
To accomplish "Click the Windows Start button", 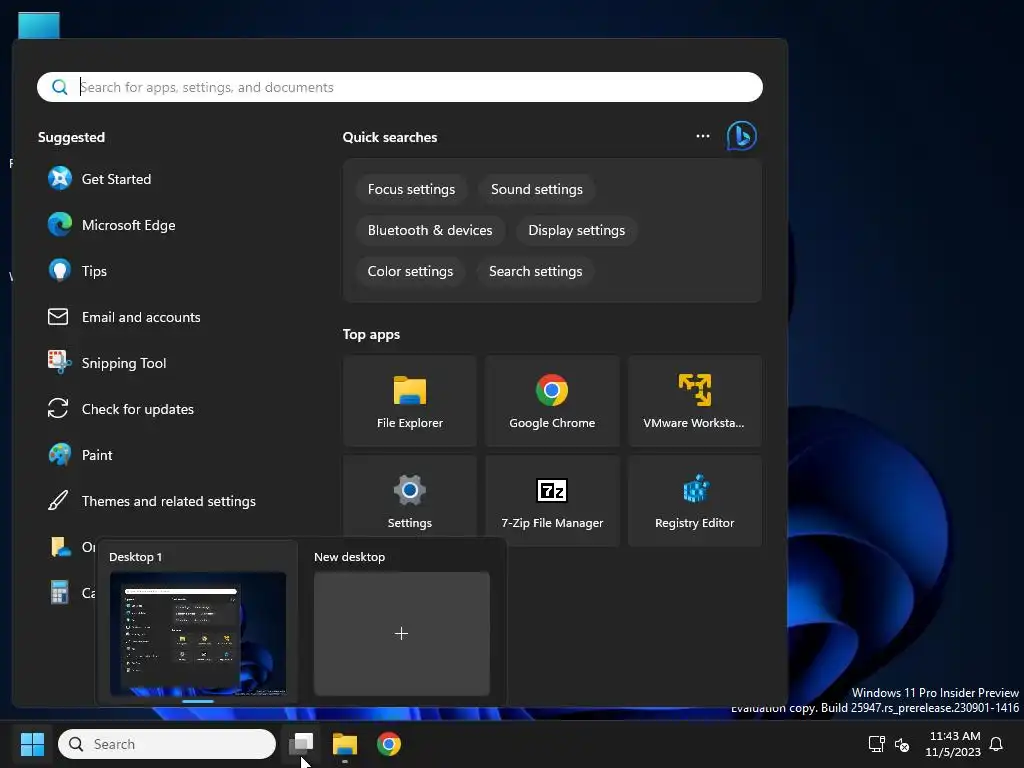I will pyautogui.click(x=32, y=744).
